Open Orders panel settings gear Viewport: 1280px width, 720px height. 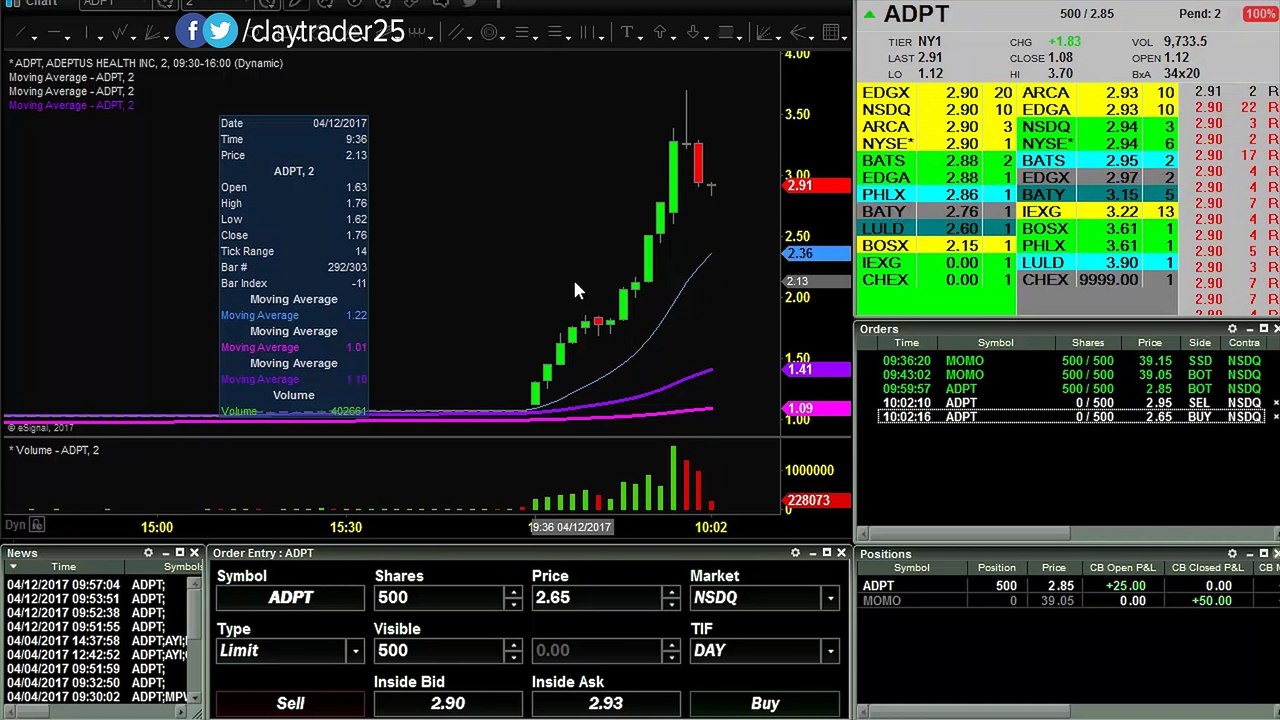coord(1232,329)
